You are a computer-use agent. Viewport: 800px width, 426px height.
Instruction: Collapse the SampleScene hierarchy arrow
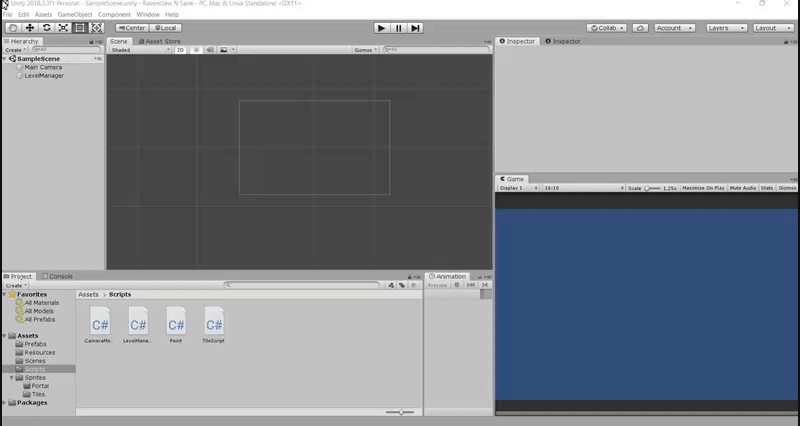[5, 59]
